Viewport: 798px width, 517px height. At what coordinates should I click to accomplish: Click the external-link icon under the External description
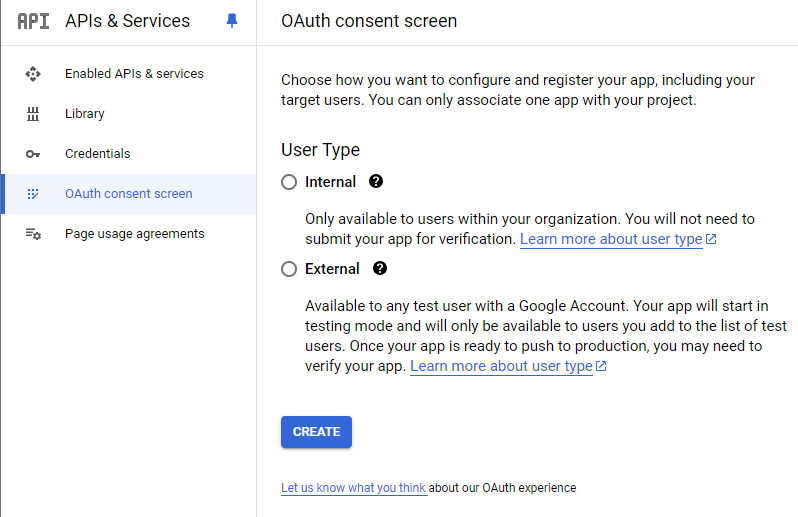pos(601,367)
